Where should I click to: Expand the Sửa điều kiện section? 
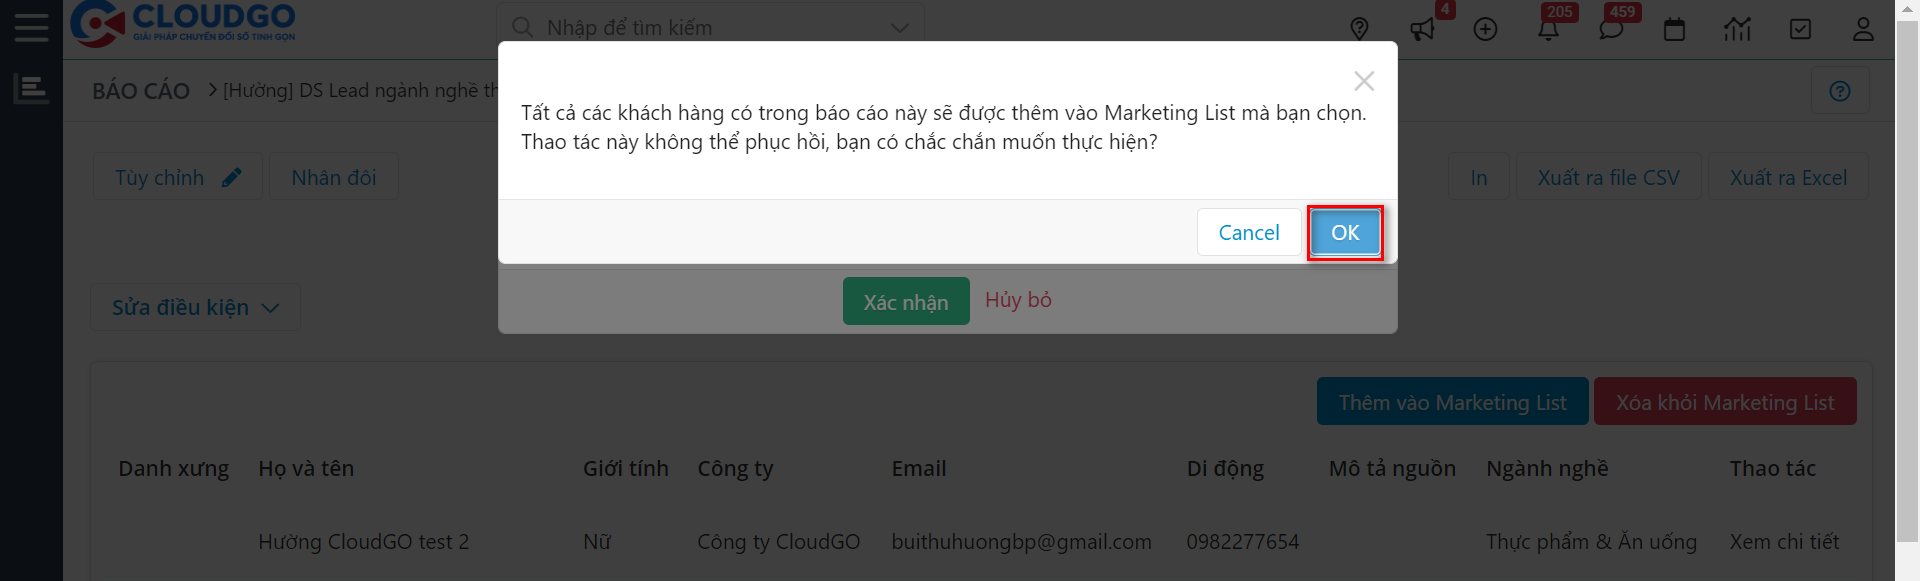(195, 308)
